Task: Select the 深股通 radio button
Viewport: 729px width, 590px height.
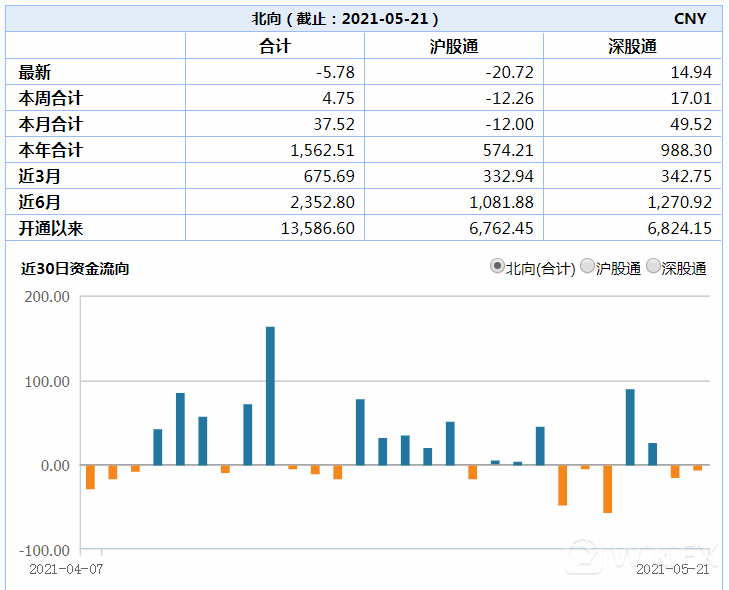Action: pos(653,267)
